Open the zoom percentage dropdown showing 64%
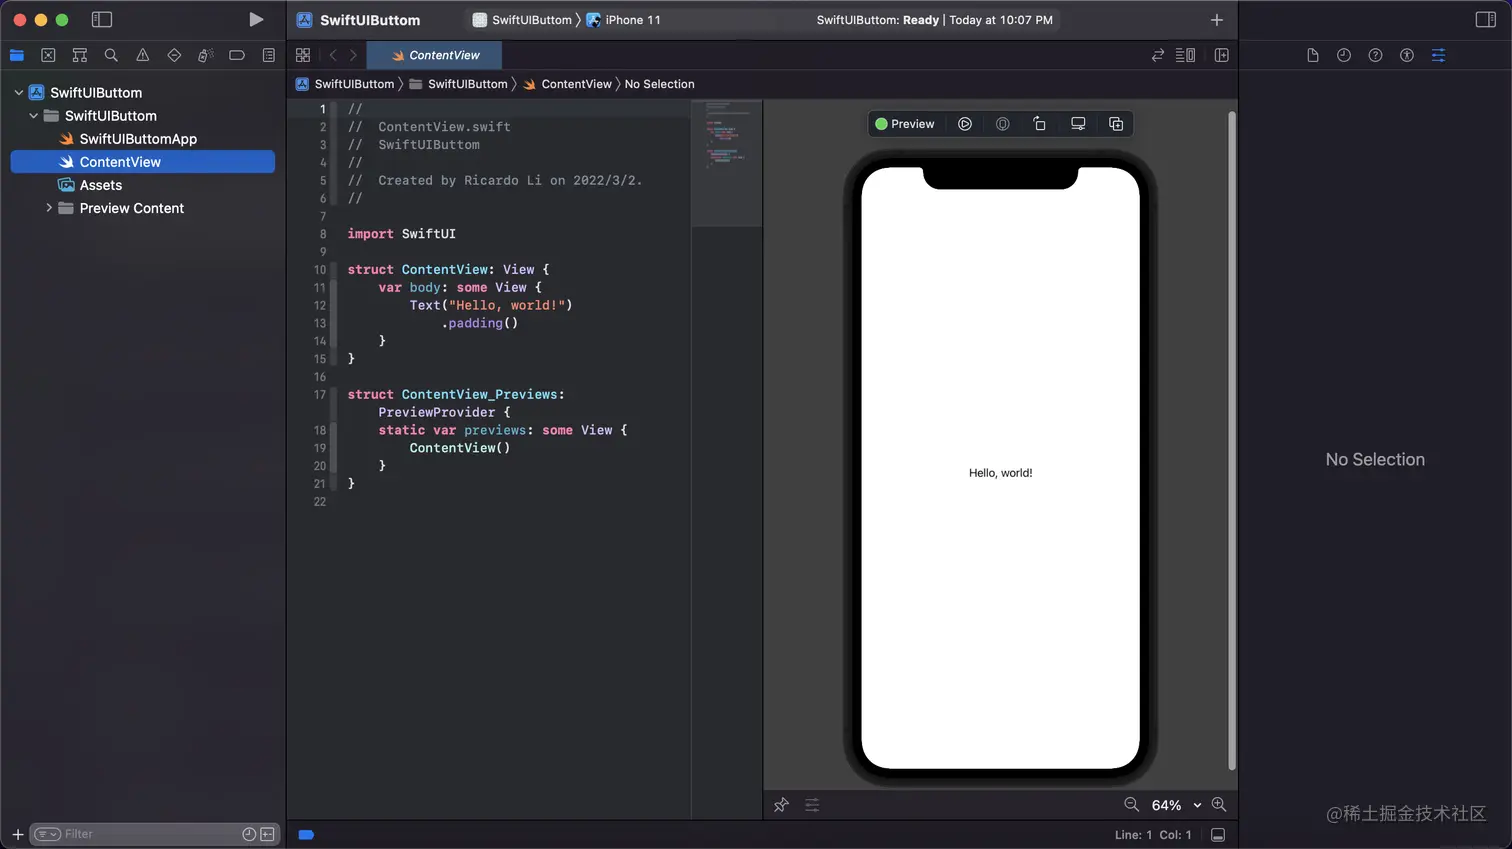Viewport: 1512px width, 849px height. tap(1180, 805)
